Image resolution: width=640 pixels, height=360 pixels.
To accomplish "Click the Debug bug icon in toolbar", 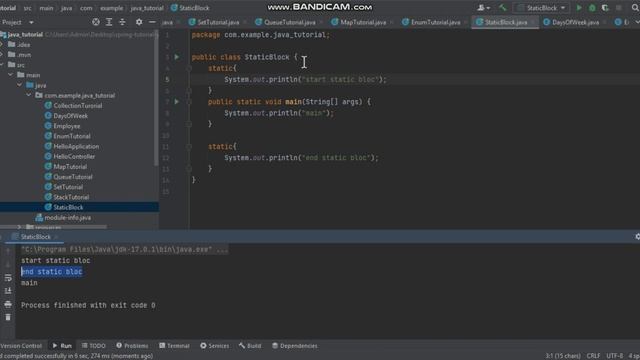I will pyautogui.click(x=592, y=8).
